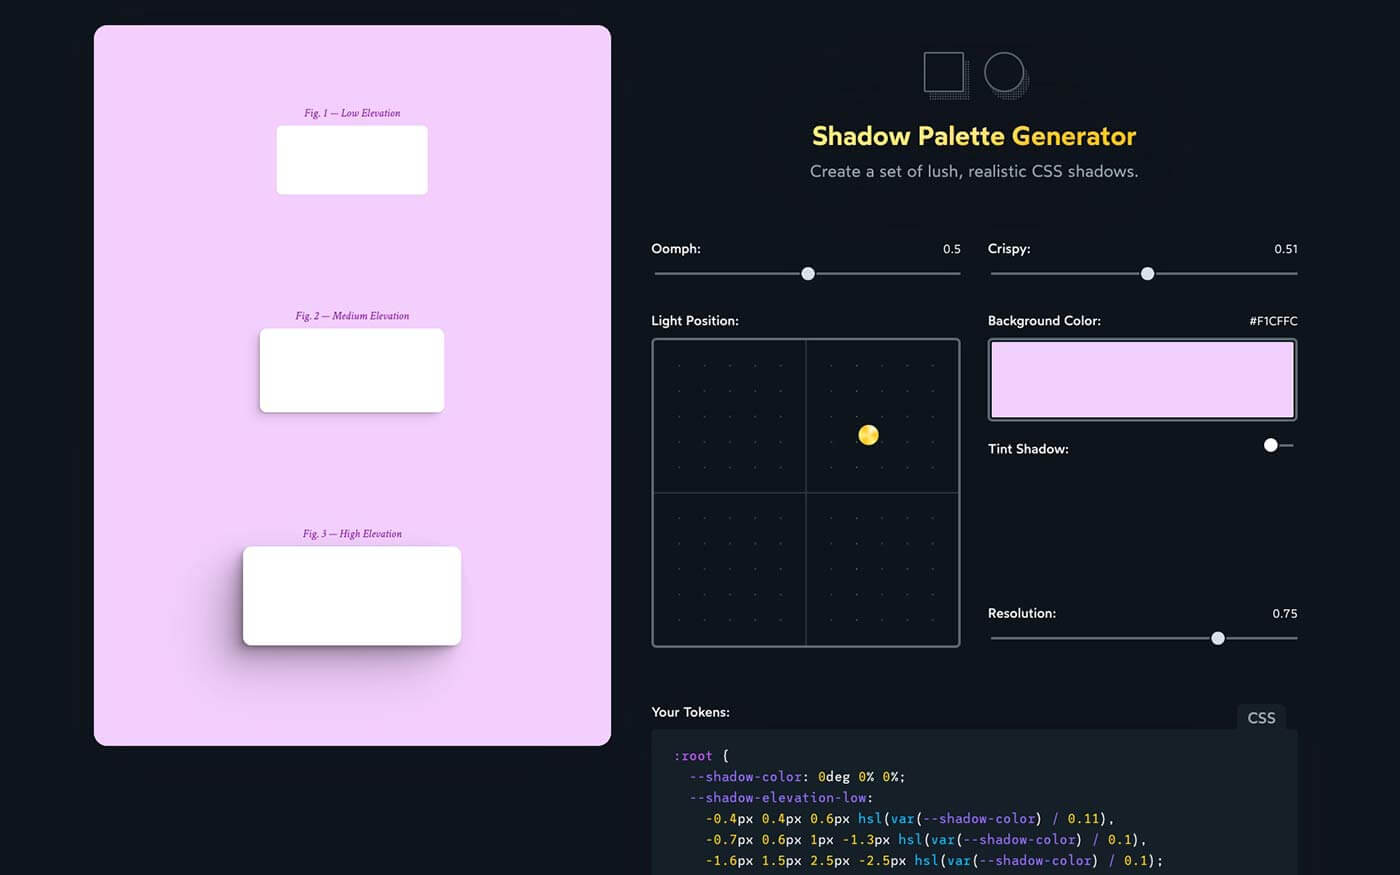Click the Shadow Palette Generator heading
Image resolution: width=1400 pixels, height=875 pixels.
click(x=974, y=136)
